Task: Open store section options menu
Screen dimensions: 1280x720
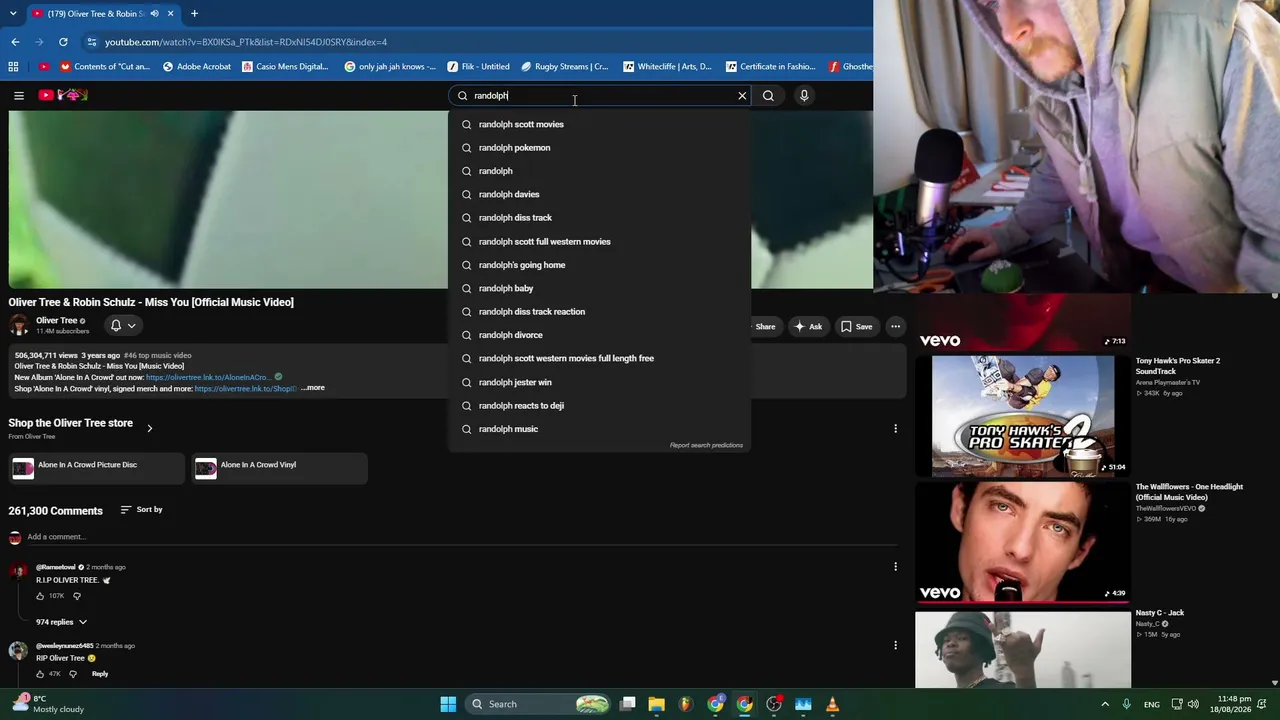Action: tap(895, 428)
